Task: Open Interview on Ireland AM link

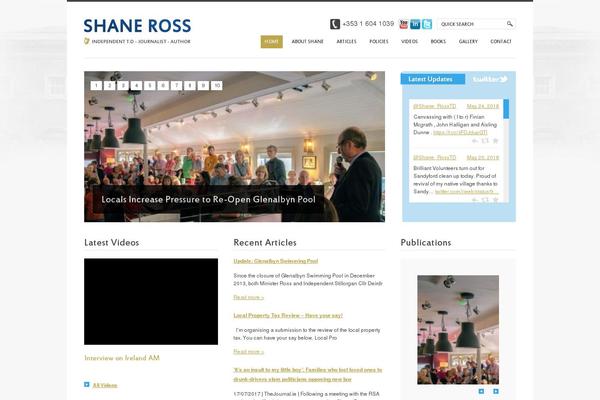Action: 122,358
